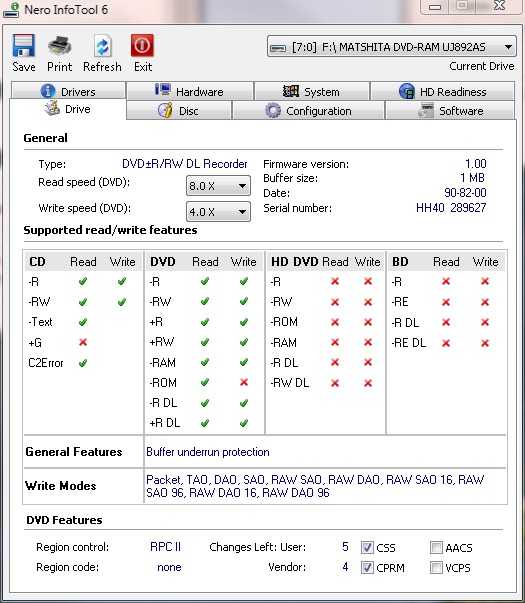Viewport: 525px width, 603px height.
Task: Click the green check for CD-R write
Action: click(x=122, y=282)
